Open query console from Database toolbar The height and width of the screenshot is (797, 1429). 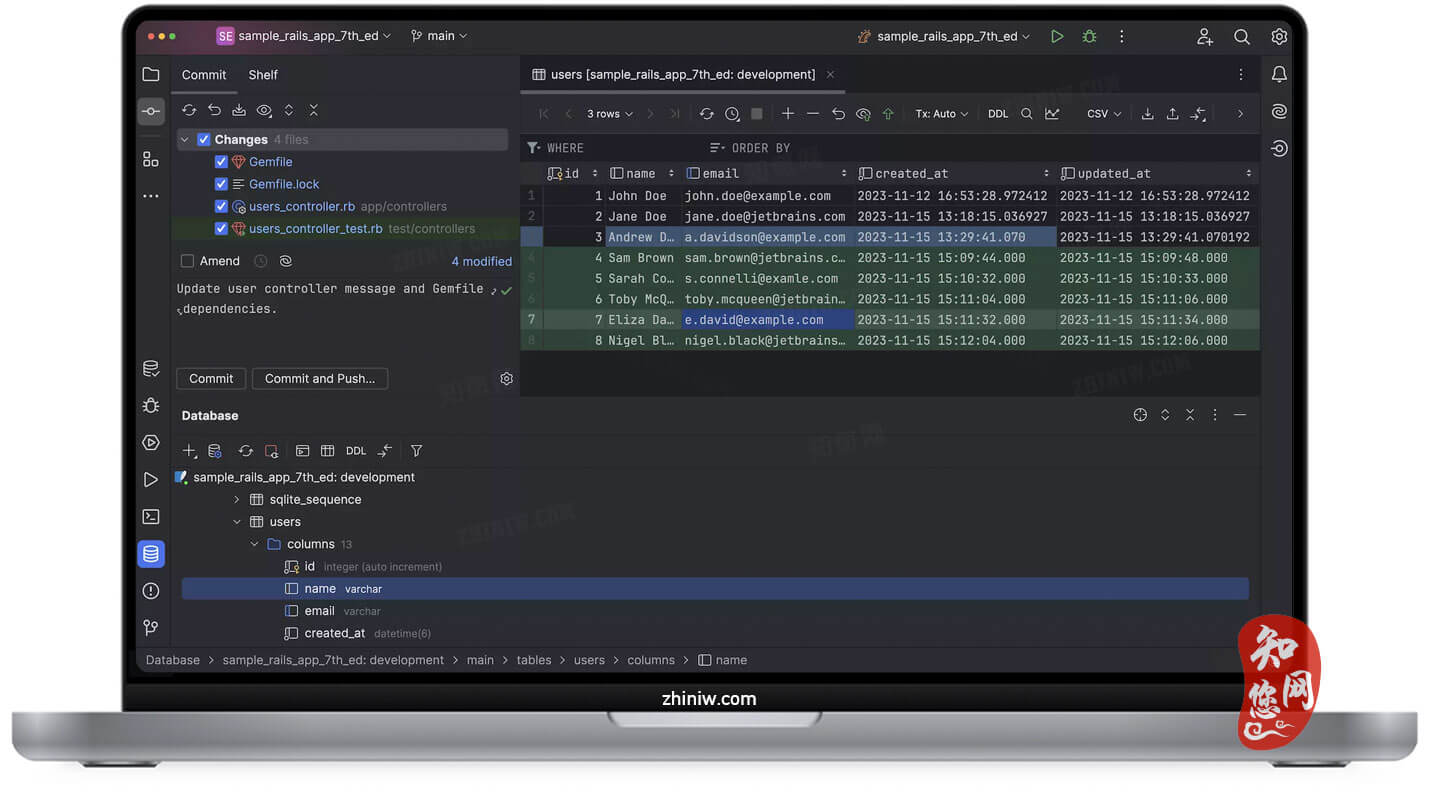(x=302, y=451)
